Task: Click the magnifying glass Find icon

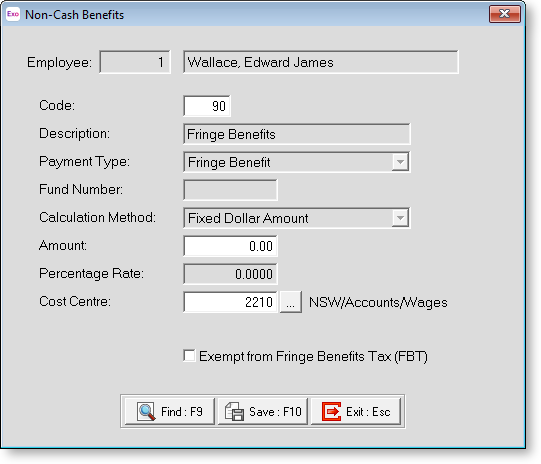Action: pos(146,411)
